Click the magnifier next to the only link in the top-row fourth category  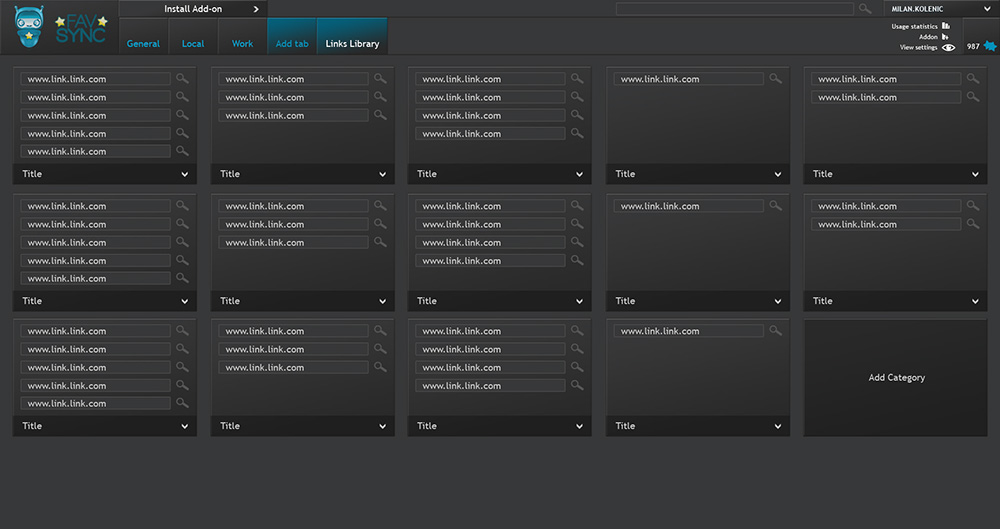point(775,79)
